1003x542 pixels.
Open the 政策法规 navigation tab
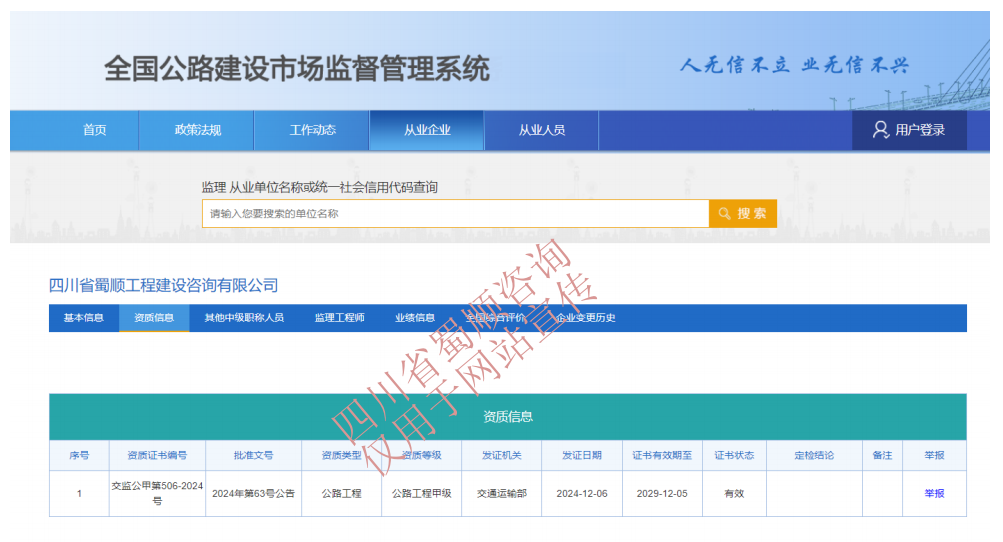coord(197,130)
